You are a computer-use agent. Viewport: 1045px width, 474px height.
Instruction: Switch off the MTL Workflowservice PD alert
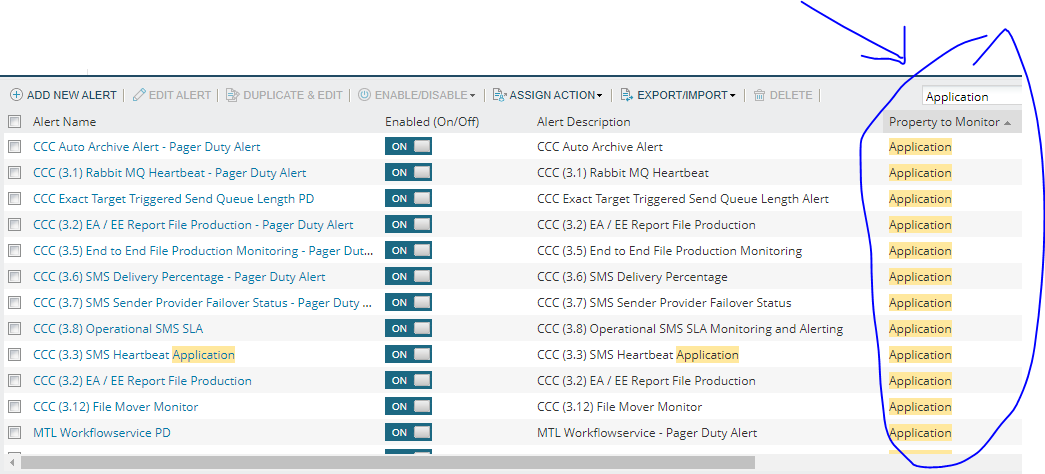click(x=408, y=433)
